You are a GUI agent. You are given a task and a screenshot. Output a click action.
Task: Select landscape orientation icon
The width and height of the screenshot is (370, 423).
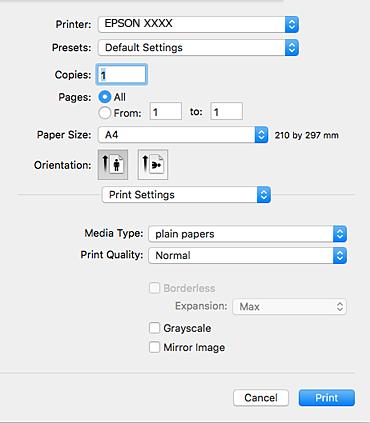pyautogui.click(x=153, y=164)
